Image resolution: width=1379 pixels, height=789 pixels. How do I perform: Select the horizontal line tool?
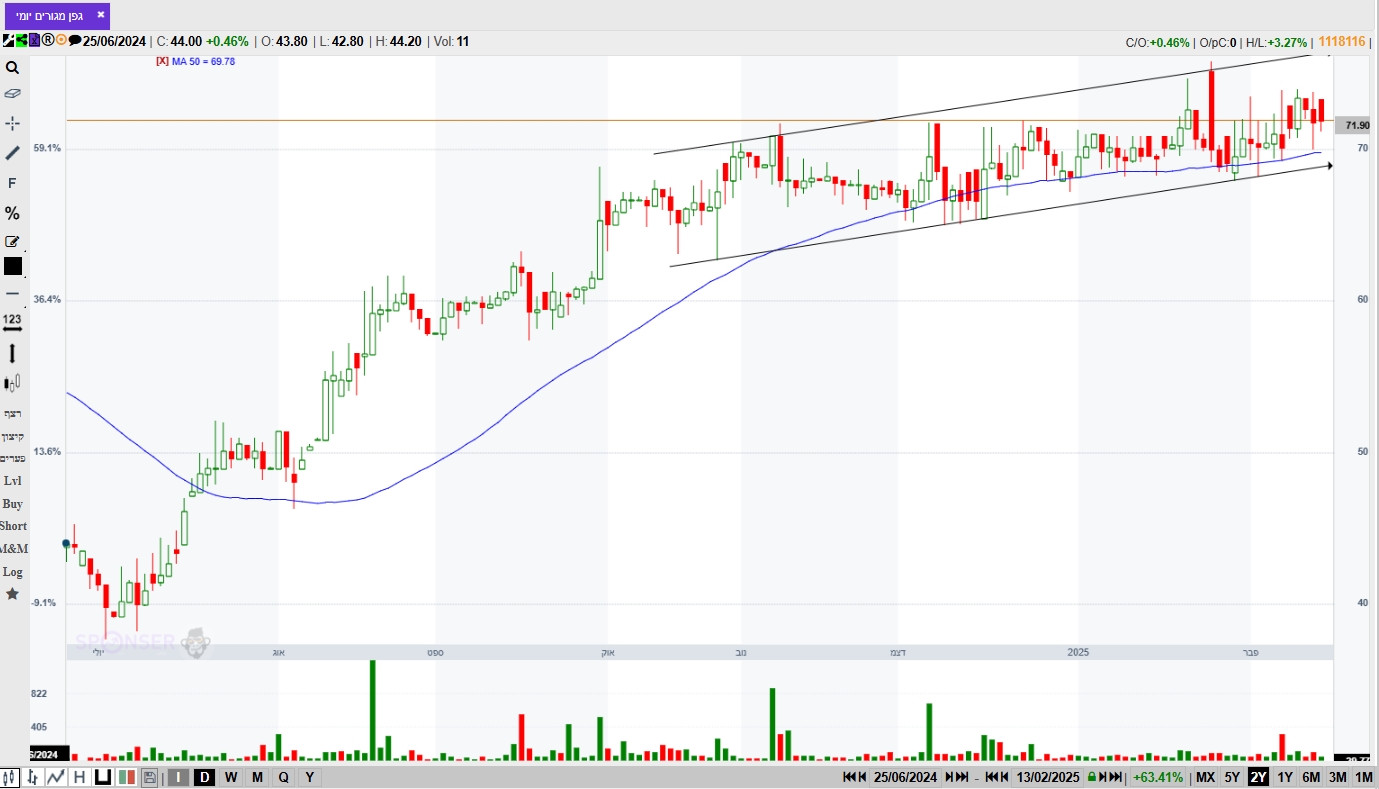[12, 293]
